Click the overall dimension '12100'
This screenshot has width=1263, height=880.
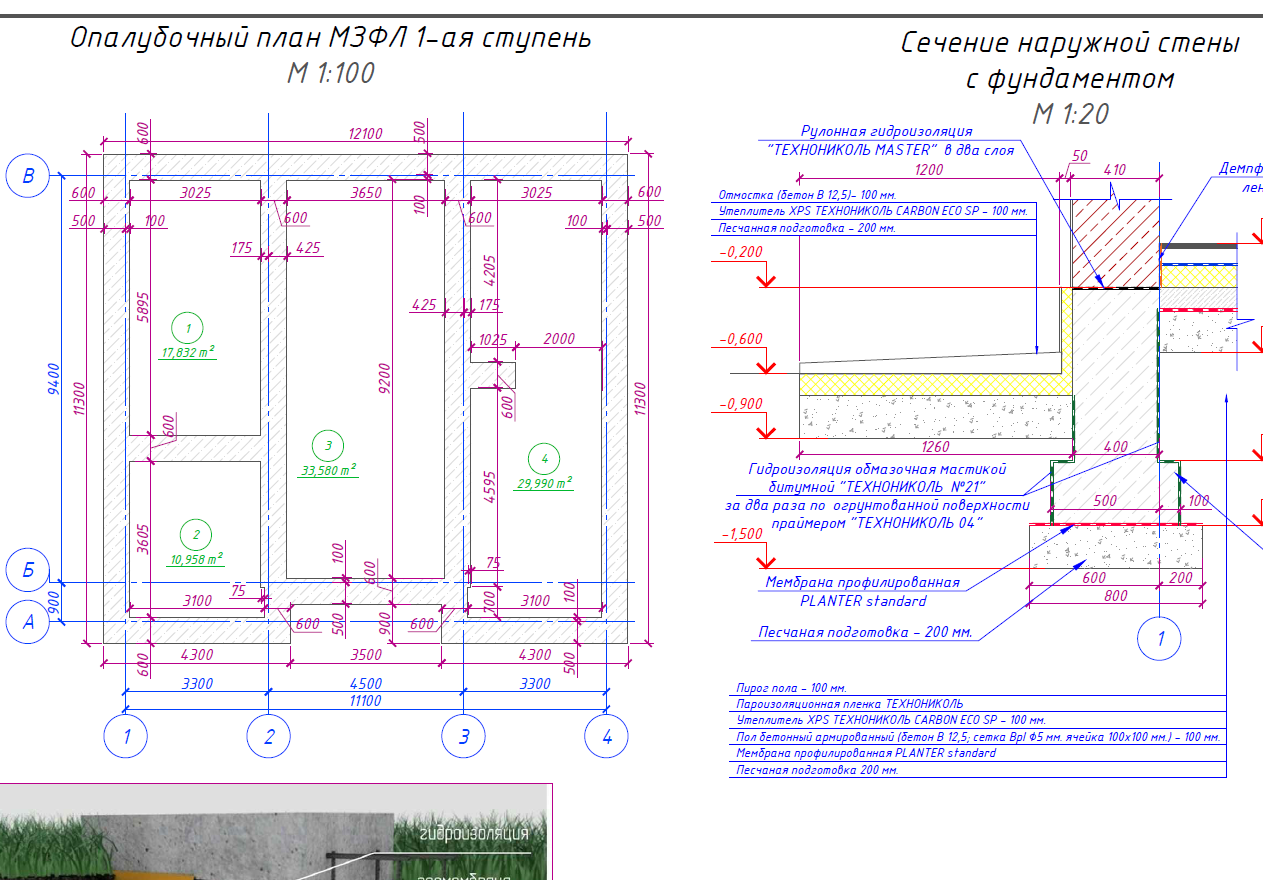pos(366,134)
